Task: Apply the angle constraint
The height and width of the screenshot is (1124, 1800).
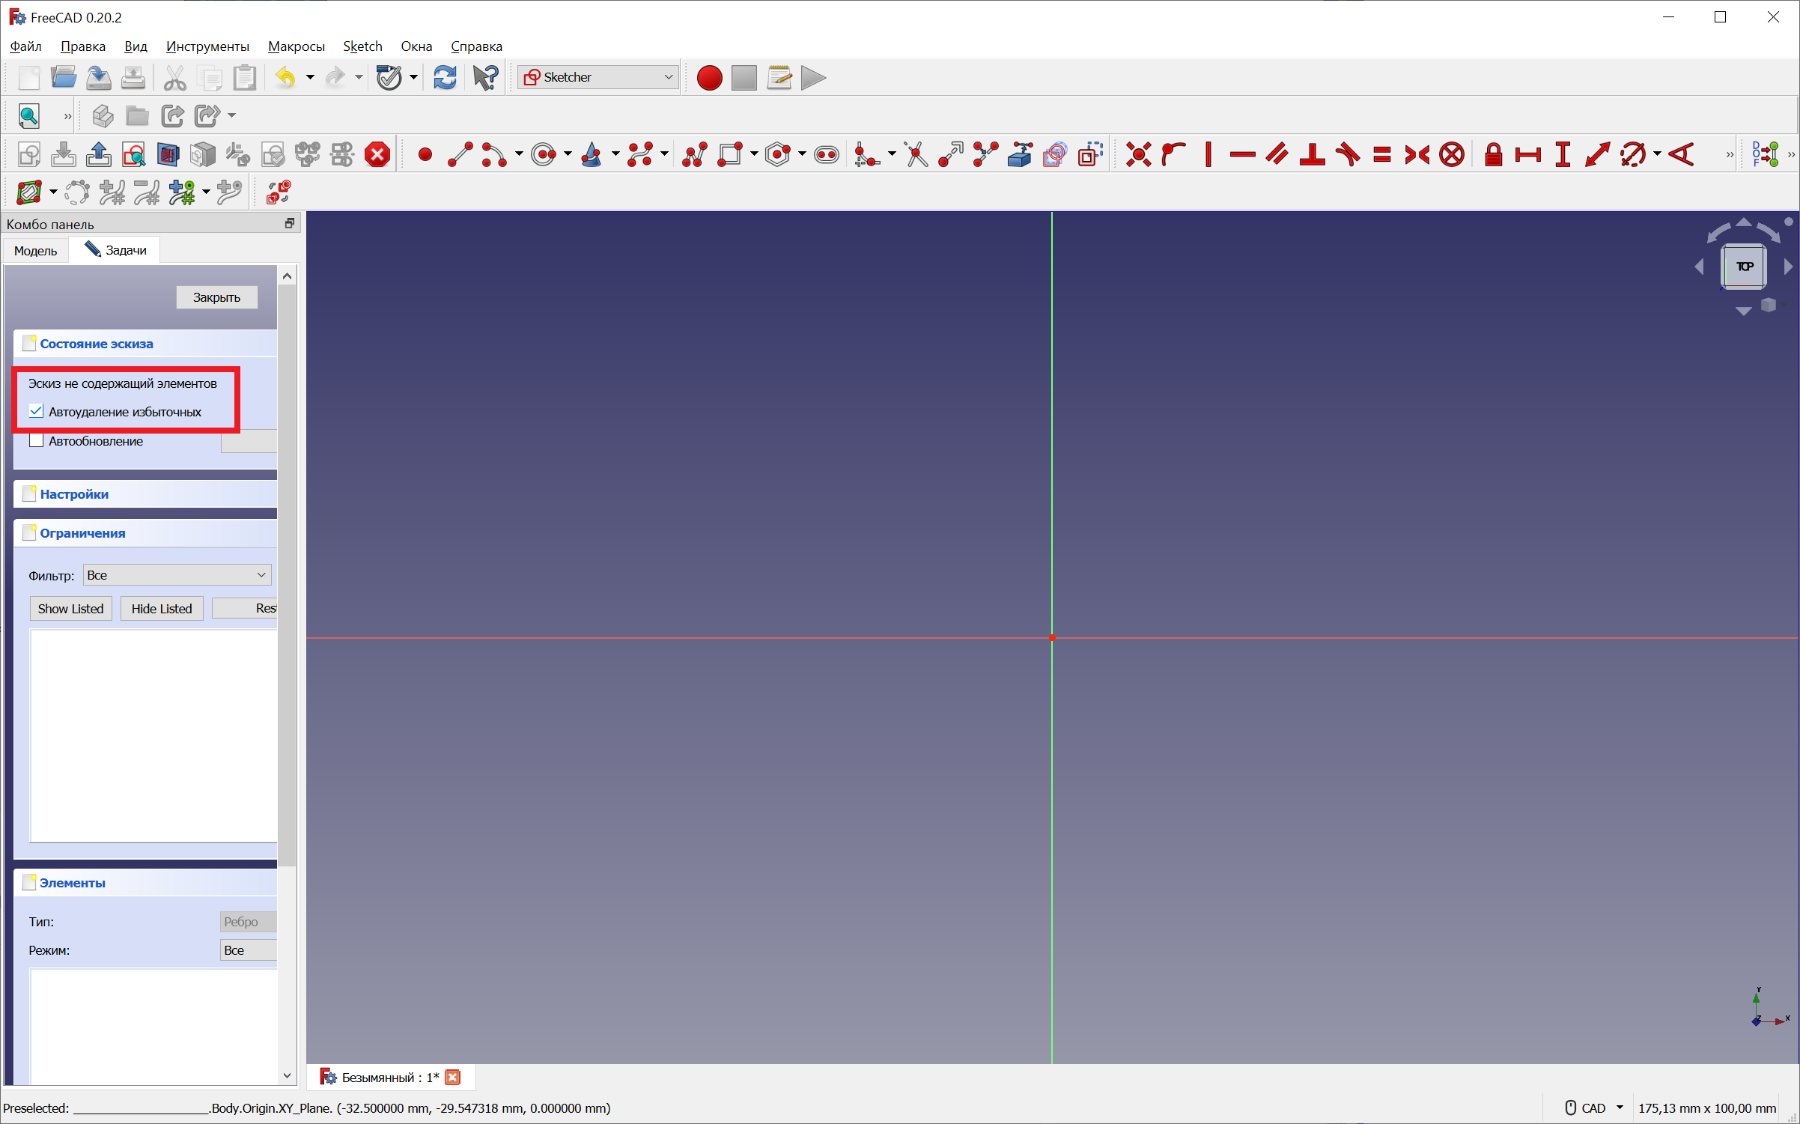Action: 1682,154
